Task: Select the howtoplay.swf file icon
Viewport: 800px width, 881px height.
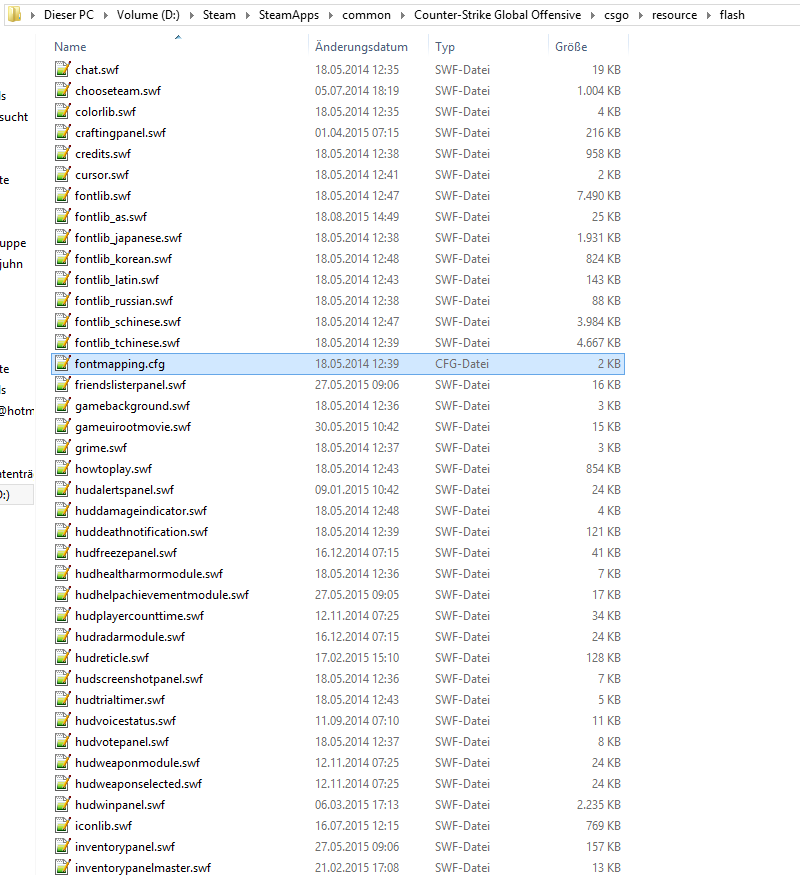Action: pyautogui.click(x=63, y=468)
